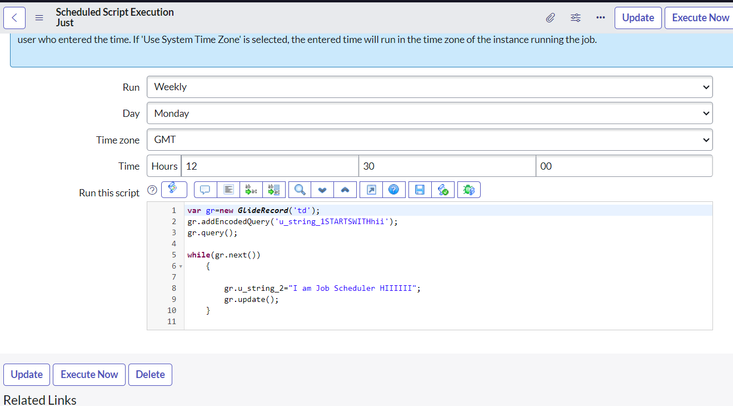The image size is (733, 406).
Task: Open the script debugger bug icon
Action: click(x=469, y=189)
